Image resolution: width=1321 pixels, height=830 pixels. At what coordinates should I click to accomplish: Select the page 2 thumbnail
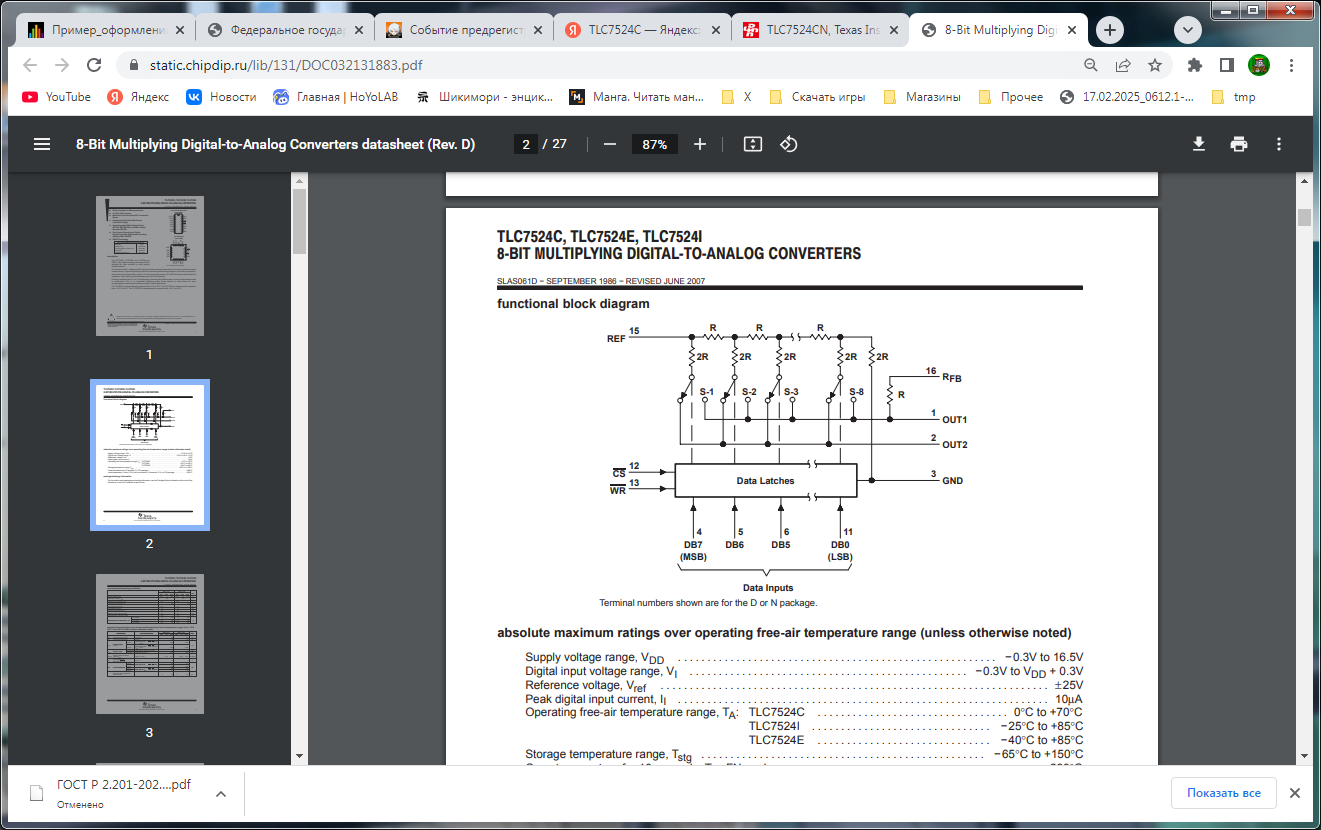click(149, 455)
